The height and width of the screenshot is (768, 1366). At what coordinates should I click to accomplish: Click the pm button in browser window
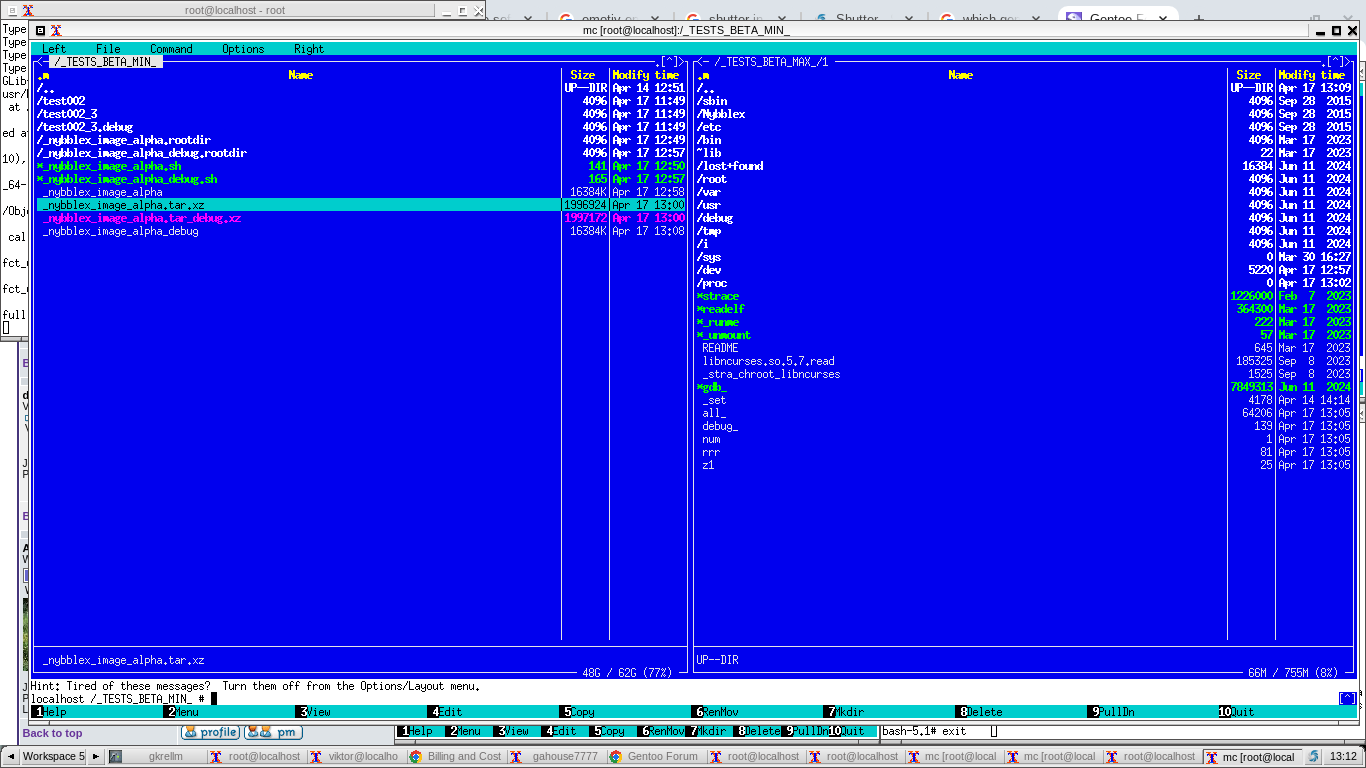[273, 732]
